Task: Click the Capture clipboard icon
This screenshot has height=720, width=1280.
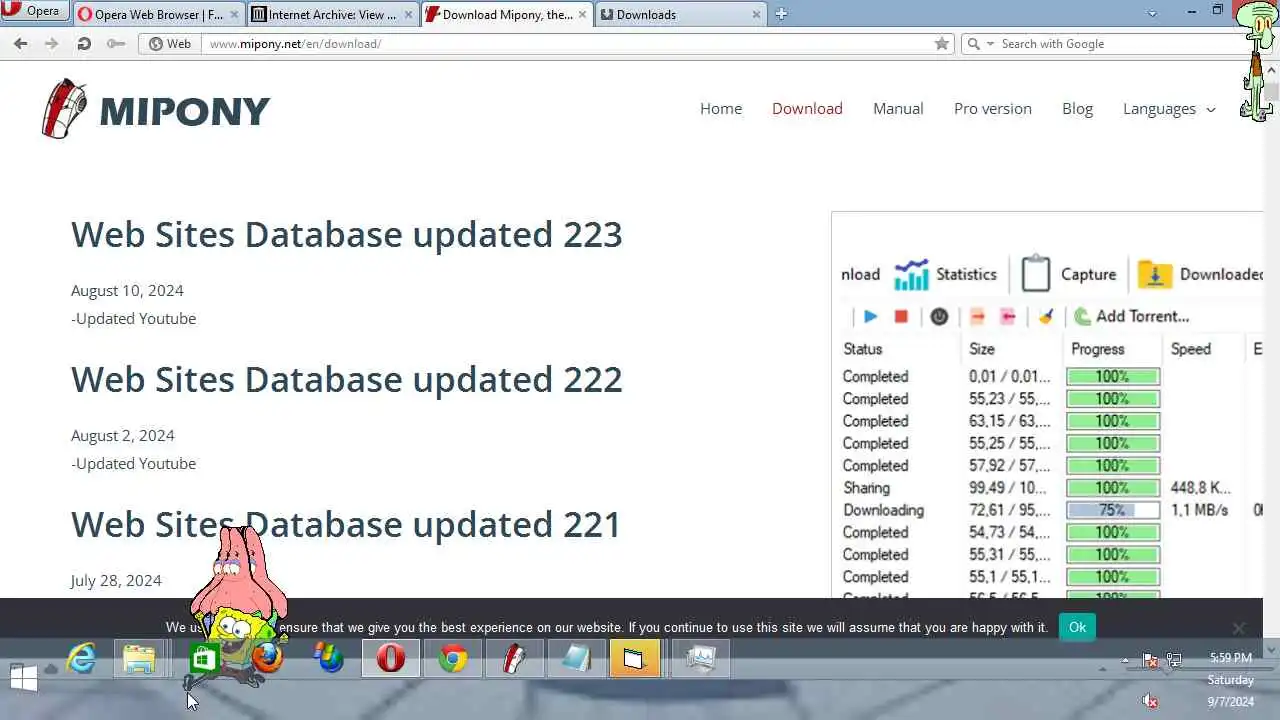Action: click(x=1036, y=273)
